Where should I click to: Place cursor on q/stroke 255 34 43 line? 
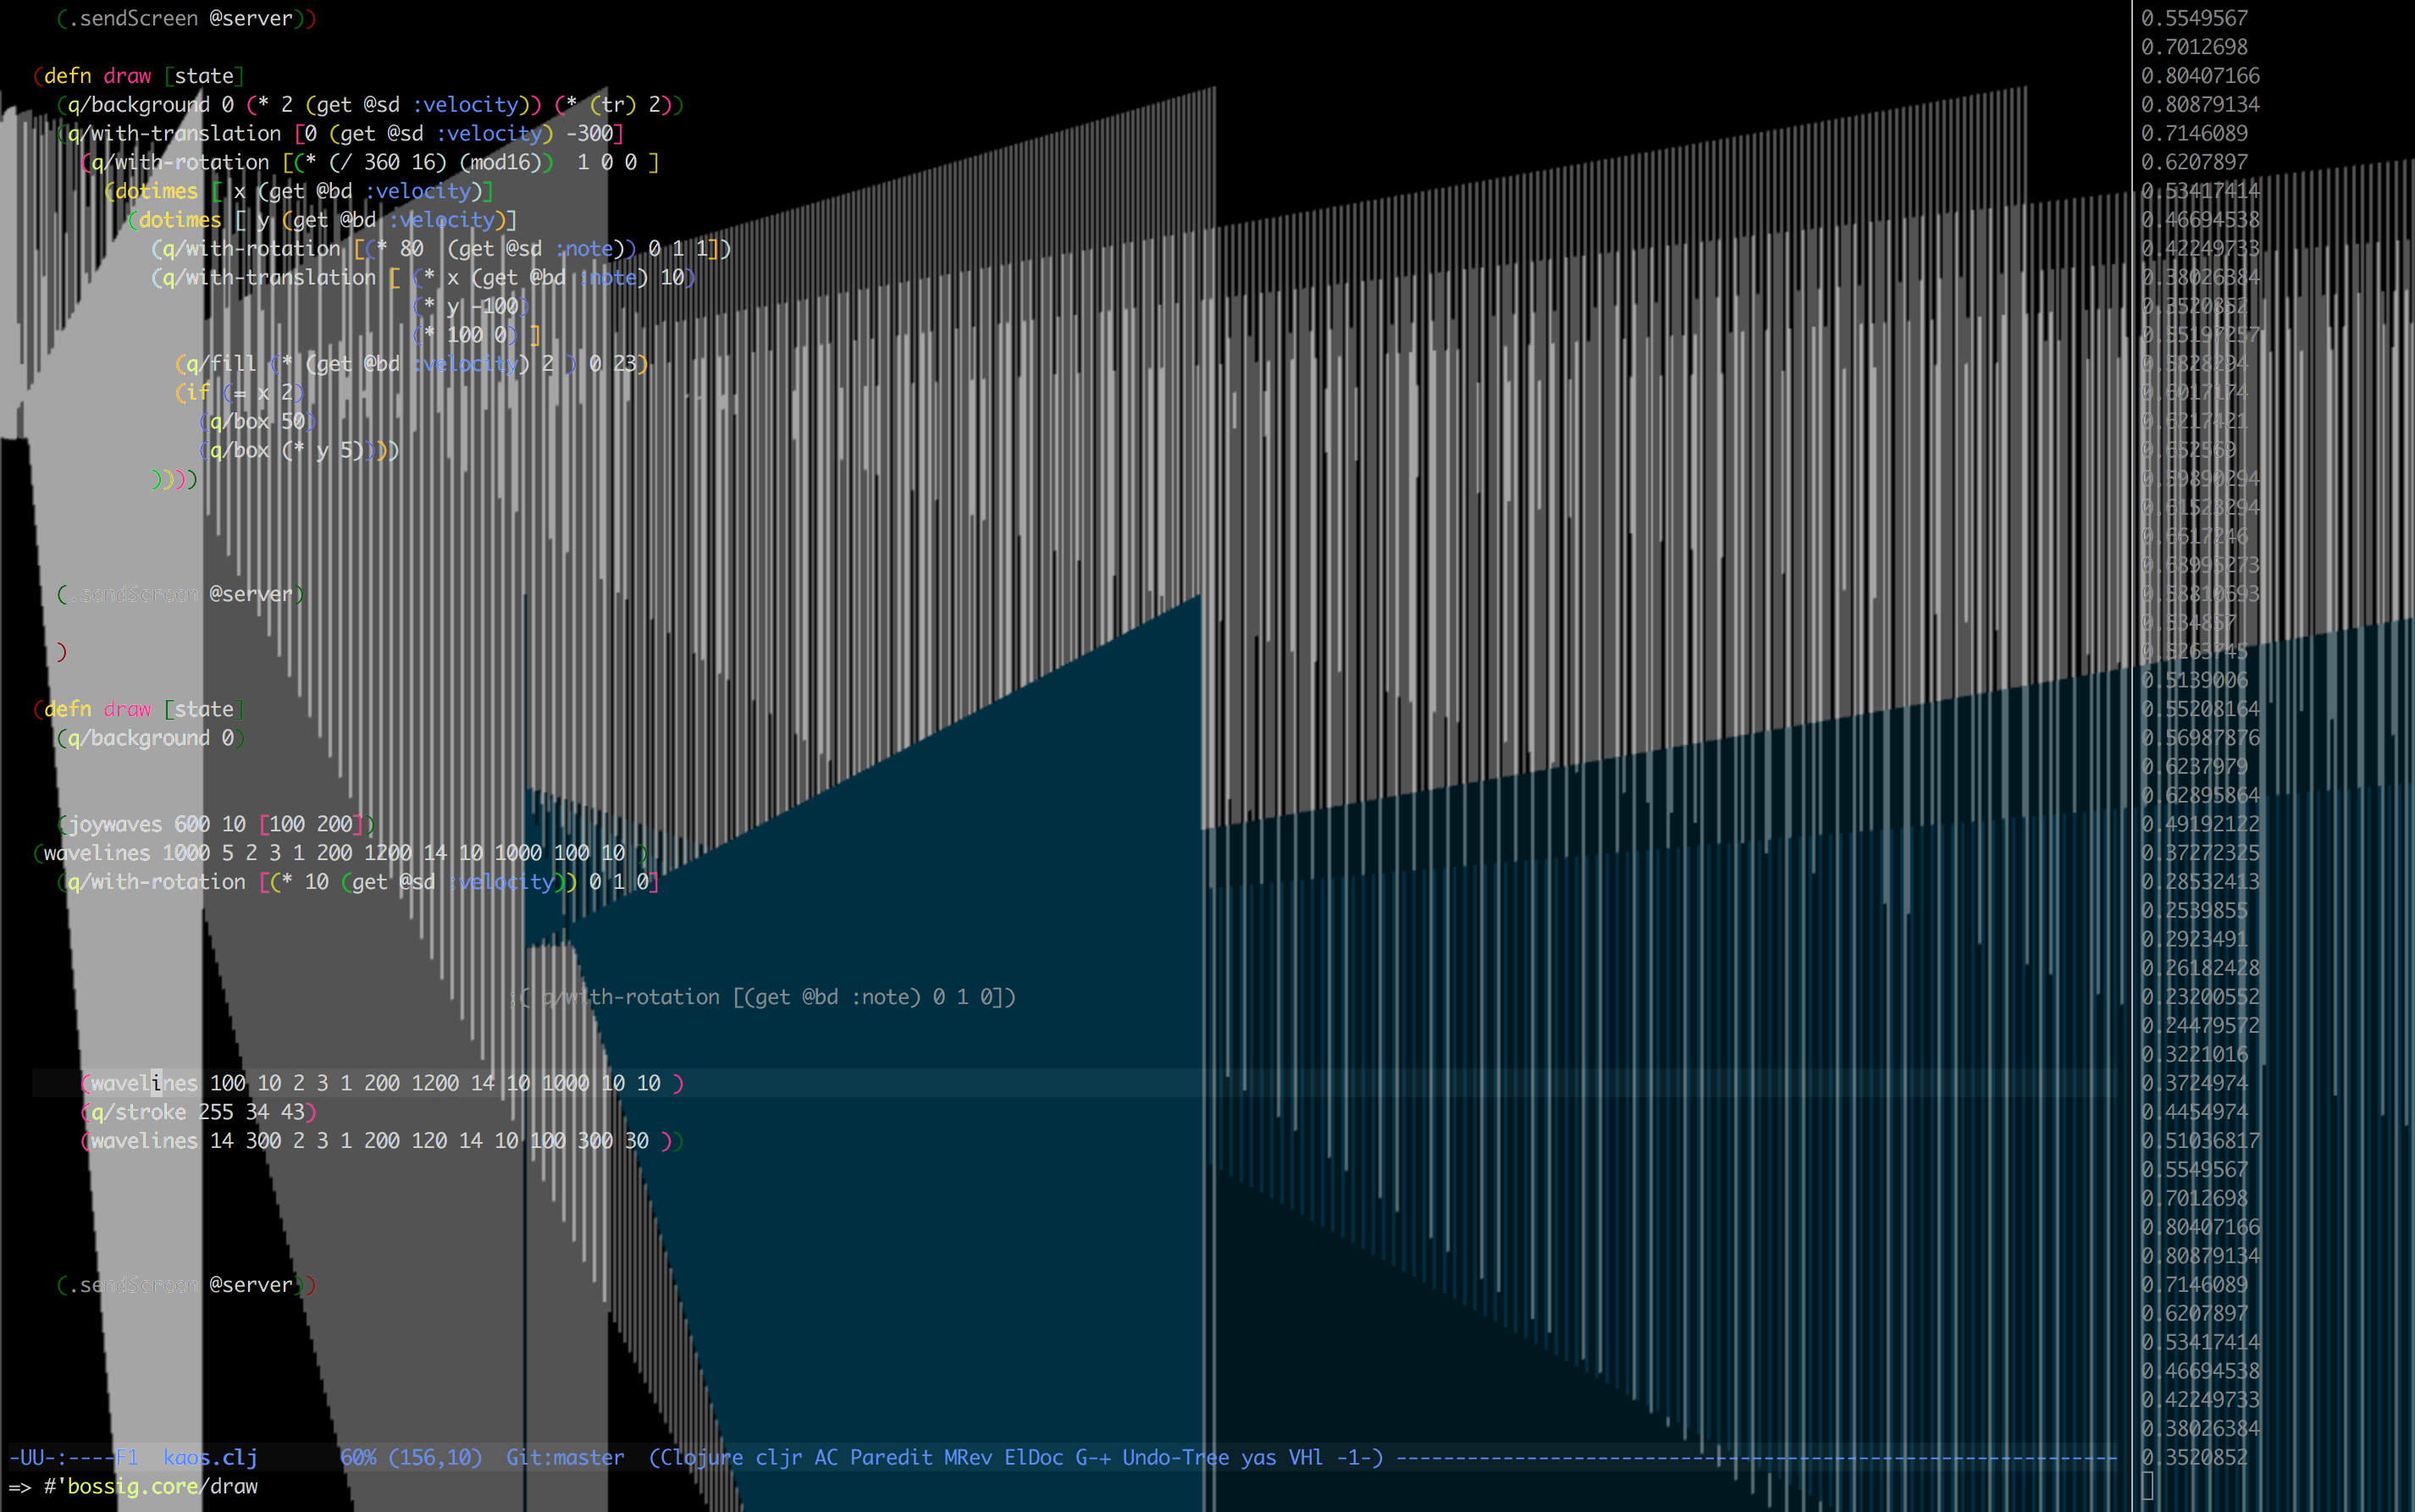click(198, 1112)
